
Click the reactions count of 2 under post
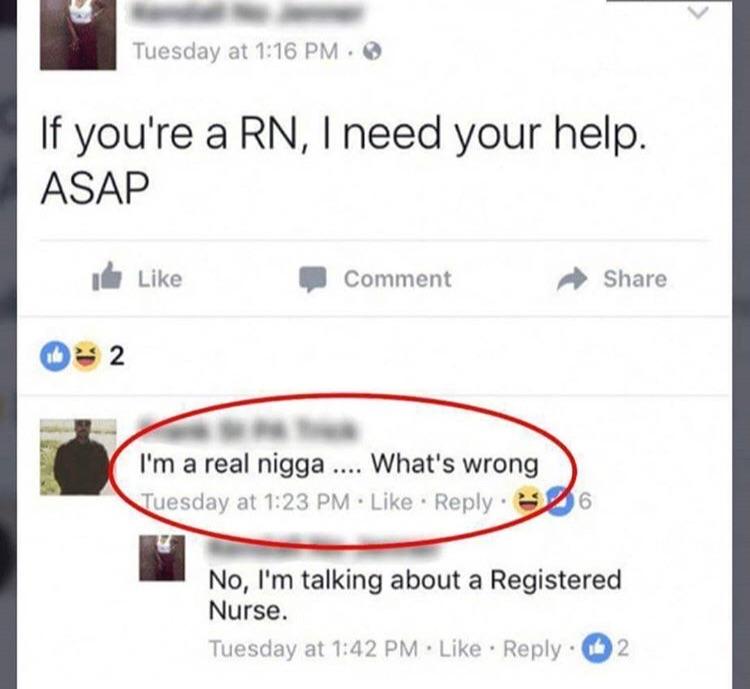(117, 356)
